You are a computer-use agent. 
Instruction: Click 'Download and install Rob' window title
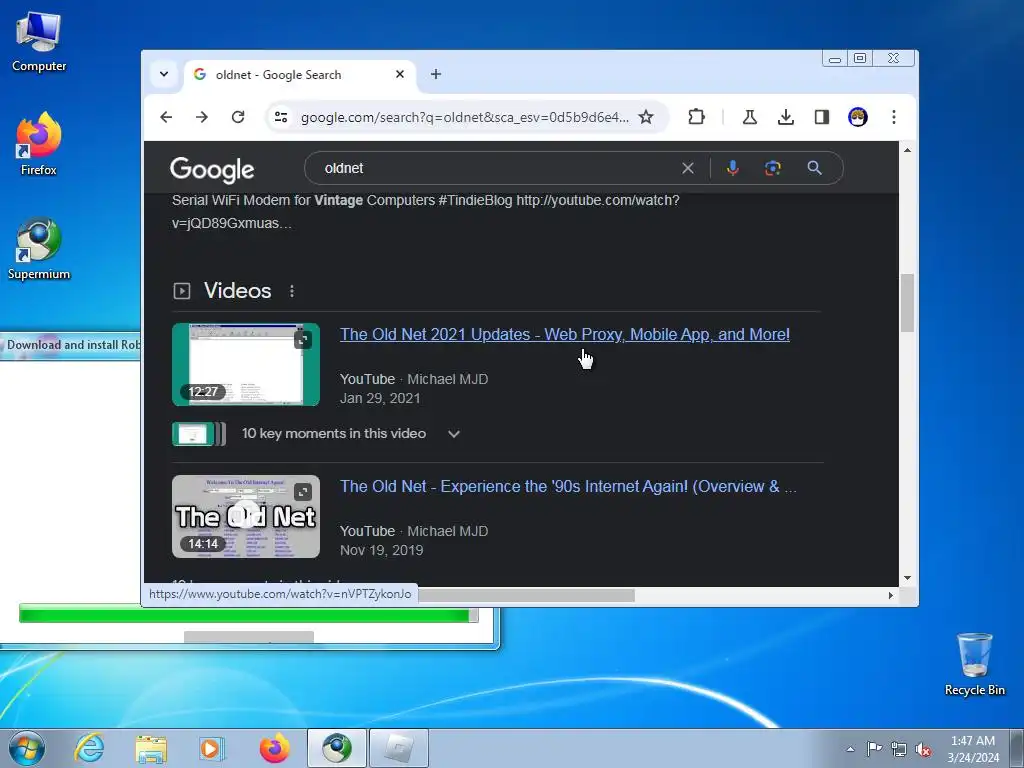(x=73, y=345)
